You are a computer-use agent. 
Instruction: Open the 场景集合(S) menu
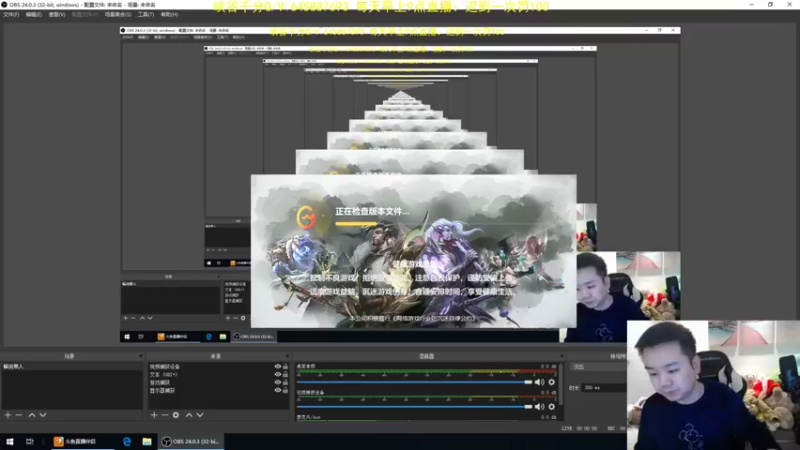(118, 14)
